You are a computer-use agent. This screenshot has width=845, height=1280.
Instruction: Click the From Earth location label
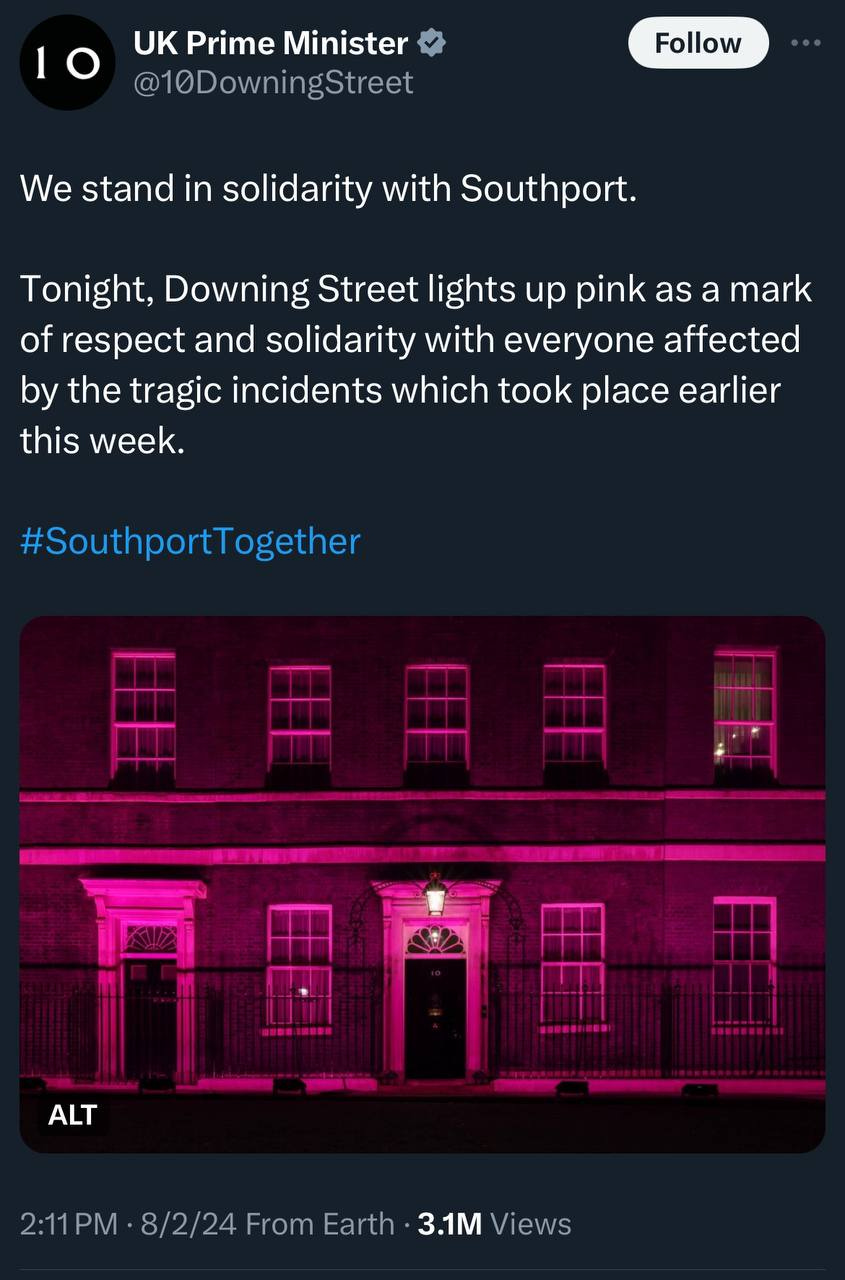coord(320,1224)
